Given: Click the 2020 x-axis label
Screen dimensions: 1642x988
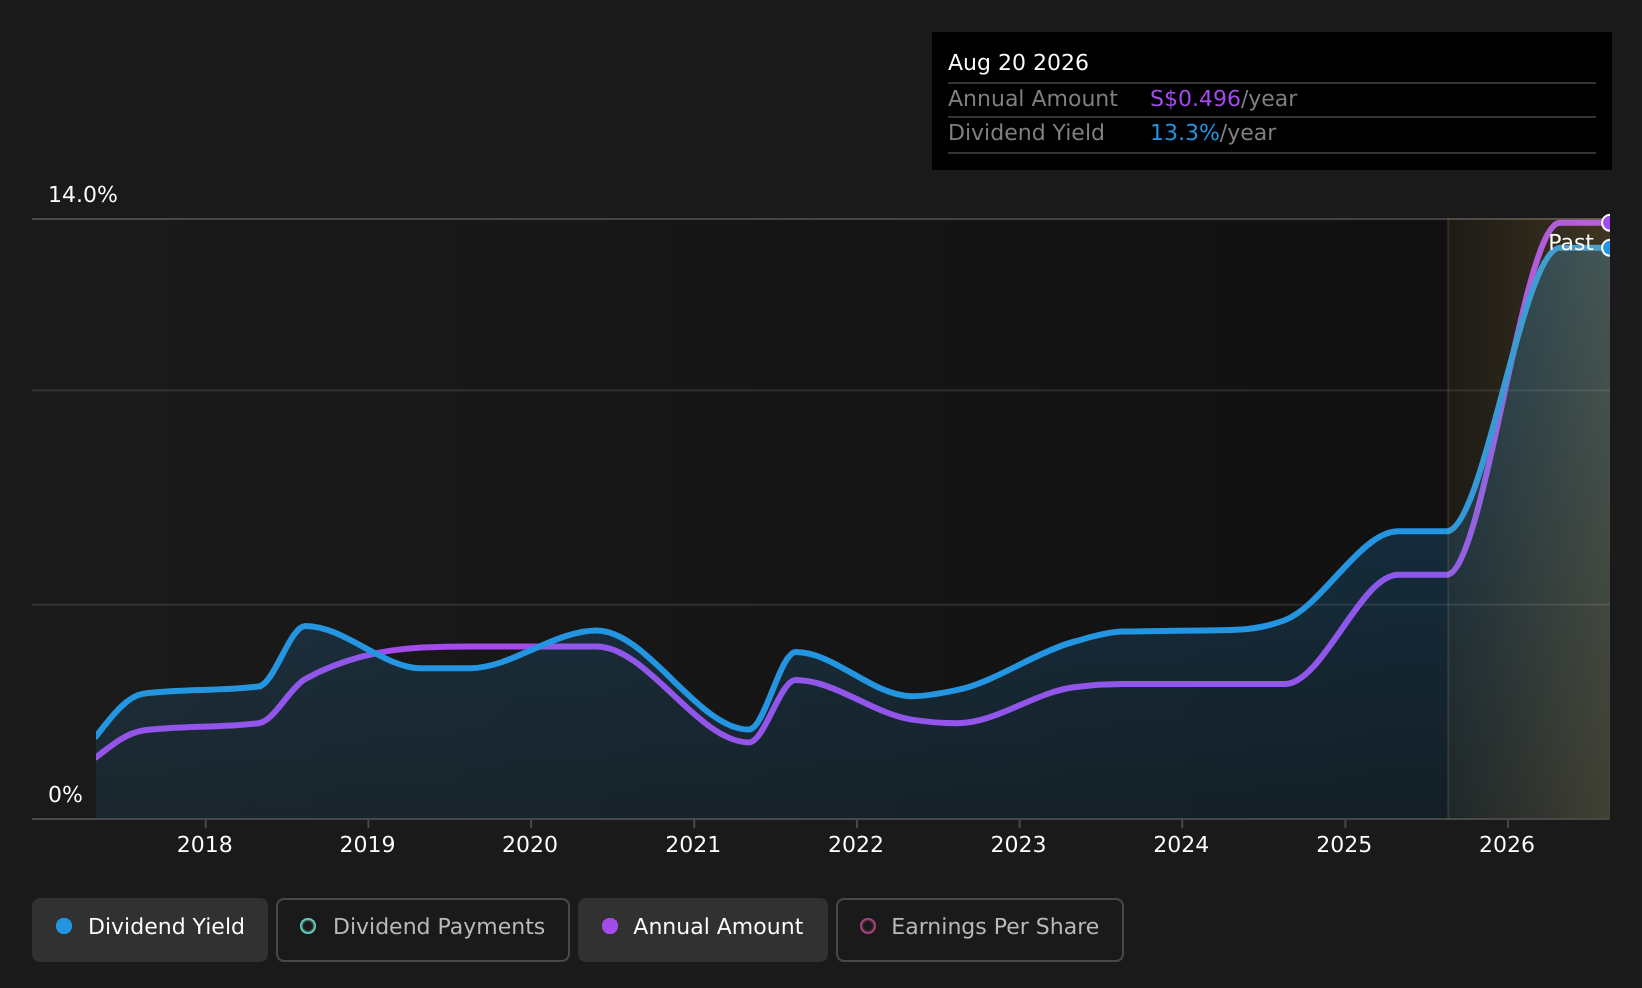Looking at the screenshot, I should 530,845.
